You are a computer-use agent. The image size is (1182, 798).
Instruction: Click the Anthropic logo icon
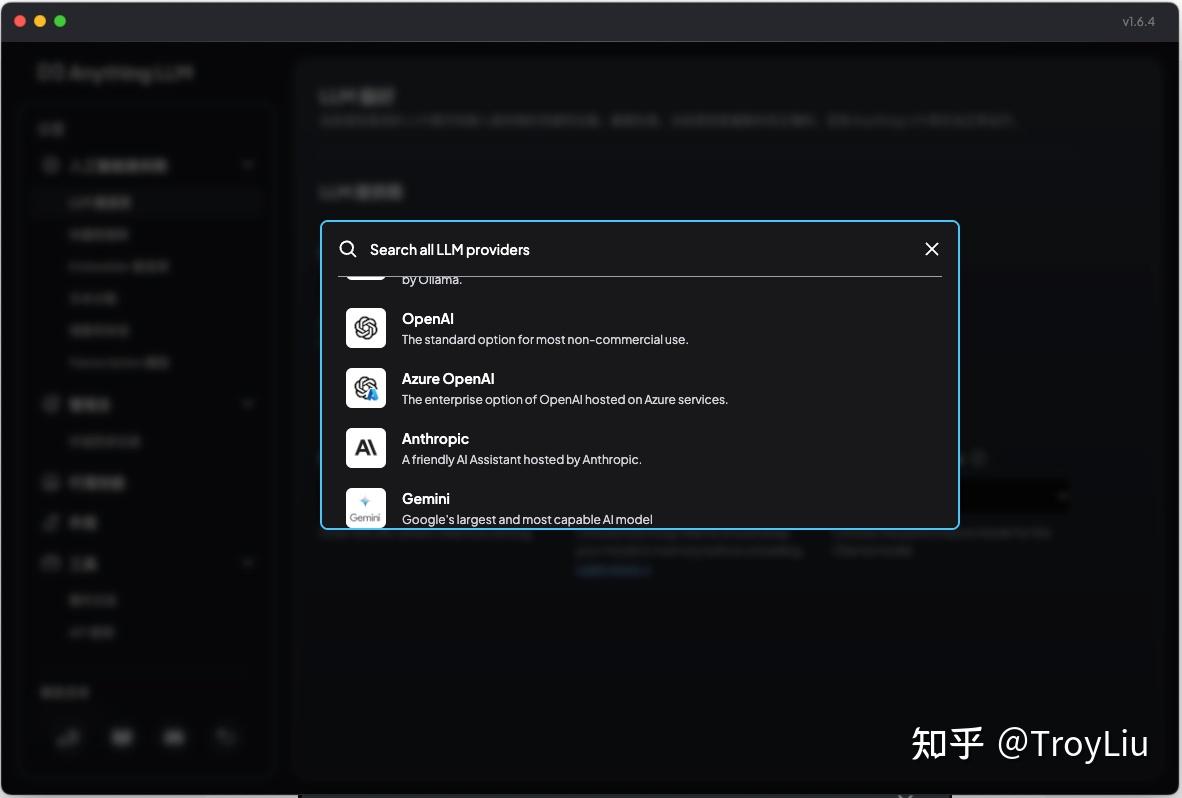pos(366,448)
